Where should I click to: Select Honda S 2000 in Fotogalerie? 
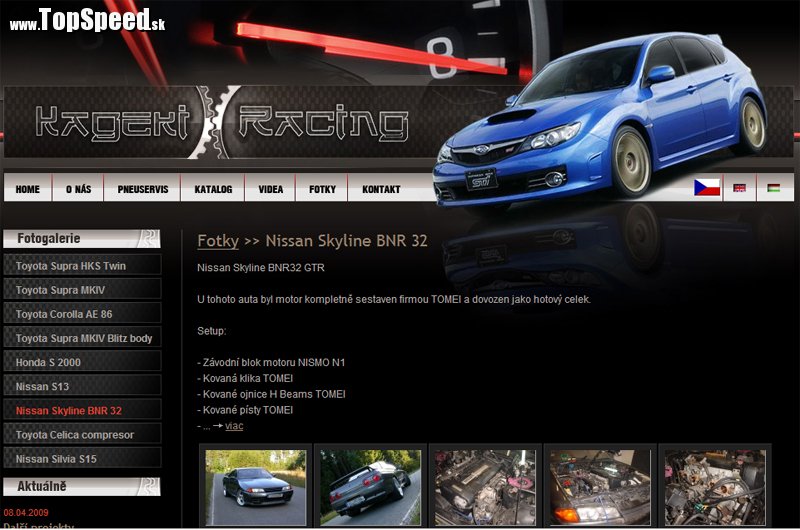click(x=82, y=362)
